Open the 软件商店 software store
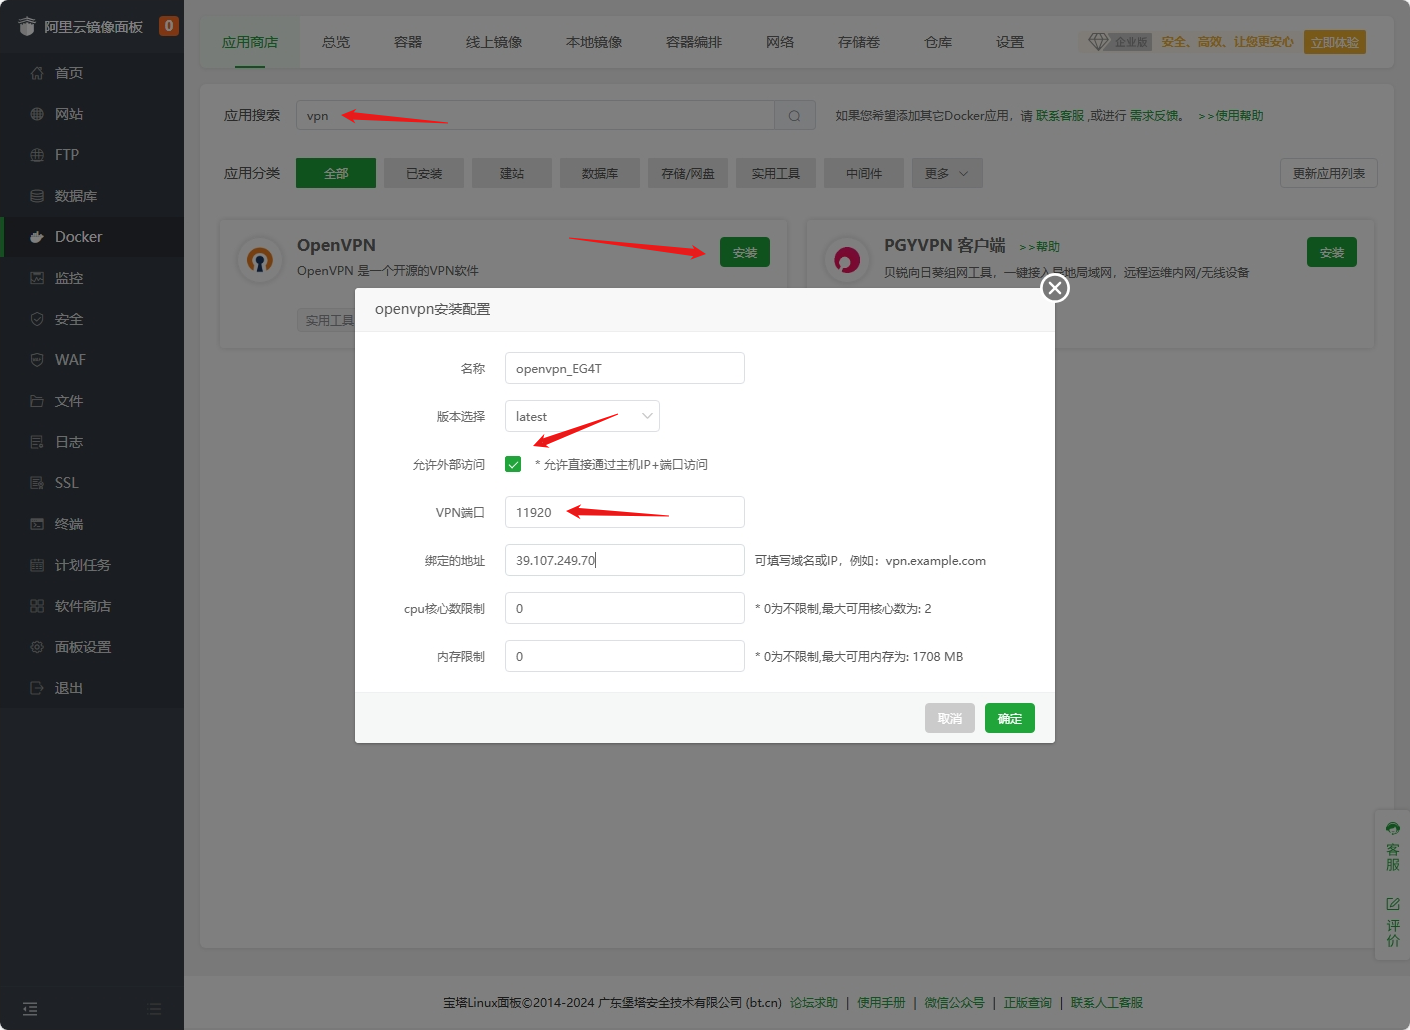This screenshot has width=1410, height=1030. (x=78, y=605)
